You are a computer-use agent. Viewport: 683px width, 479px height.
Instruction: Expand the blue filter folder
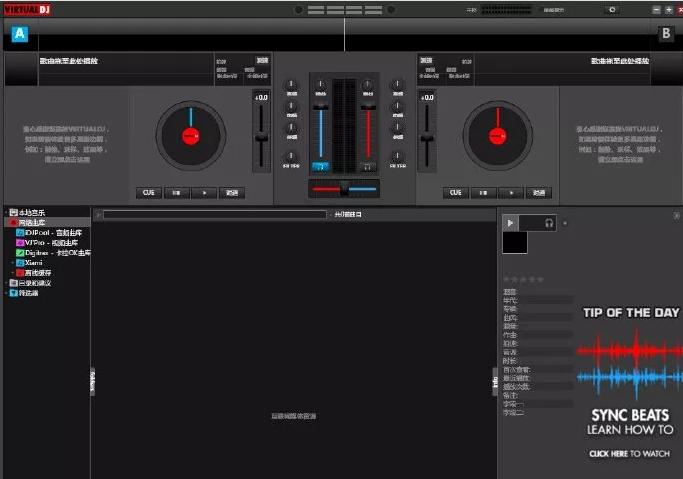pos(6,293)
